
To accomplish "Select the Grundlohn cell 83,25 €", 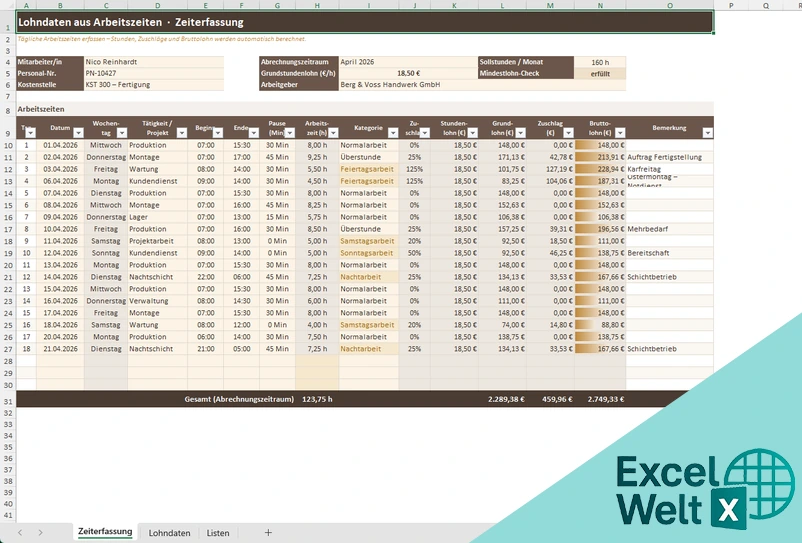I will [x=502, y=181].
